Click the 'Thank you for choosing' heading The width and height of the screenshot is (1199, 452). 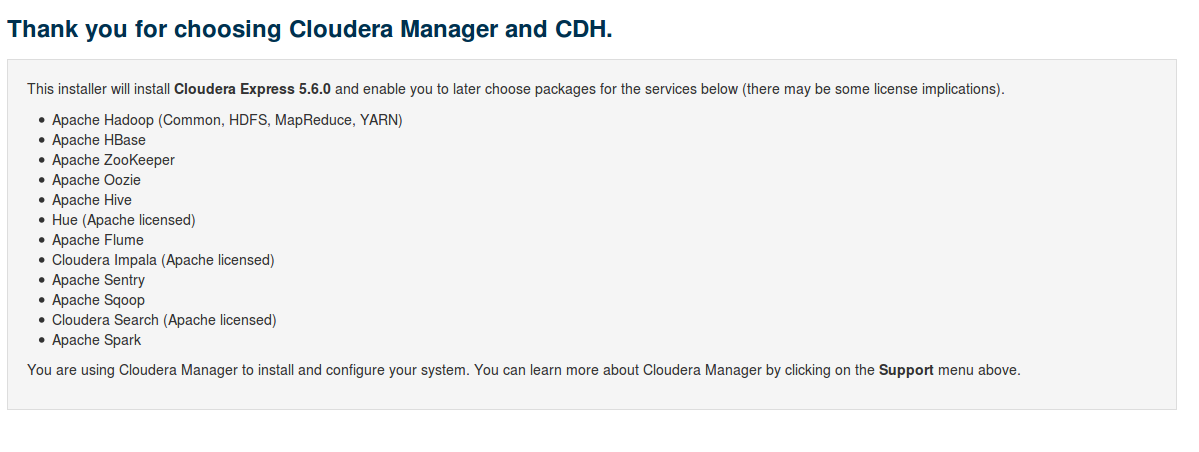(x=309, y=29)
